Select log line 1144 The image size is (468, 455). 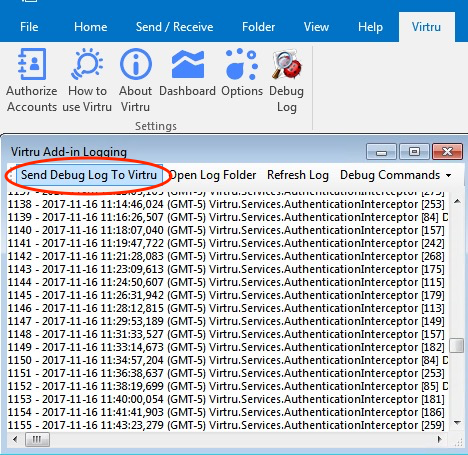(226, 282)
